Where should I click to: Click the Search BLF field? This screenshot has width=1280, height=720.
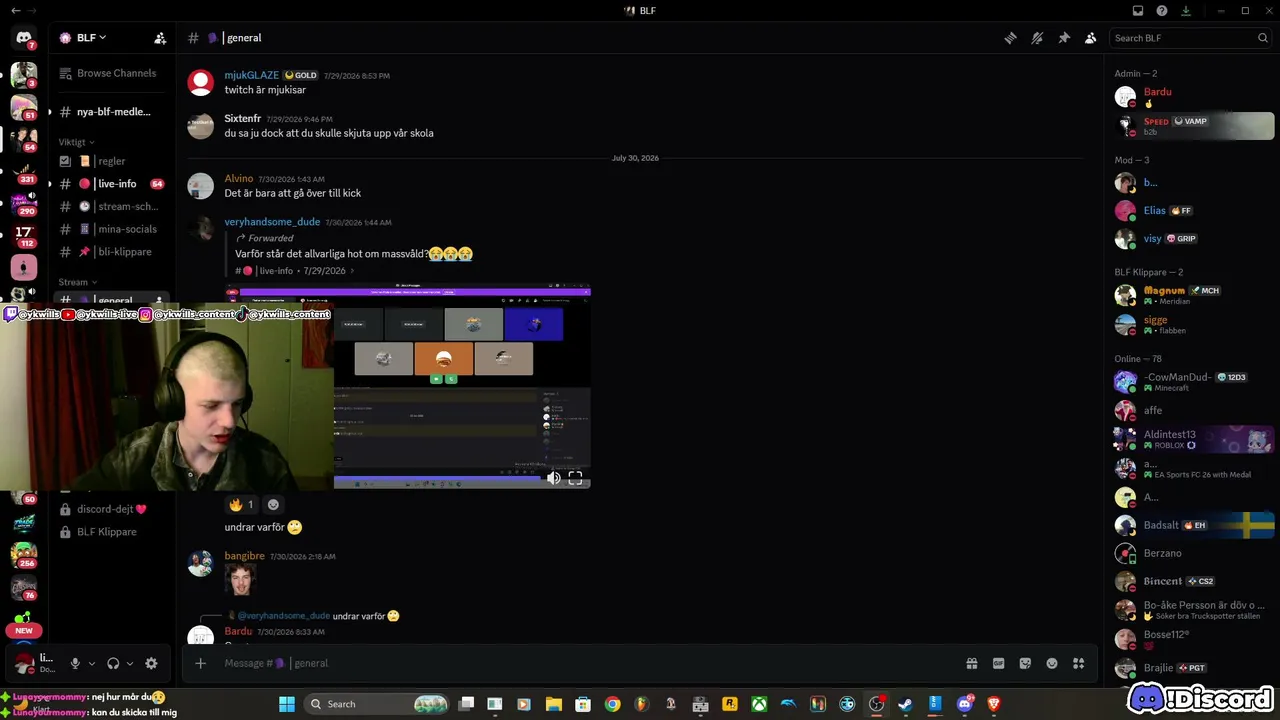coord(1191,38)
